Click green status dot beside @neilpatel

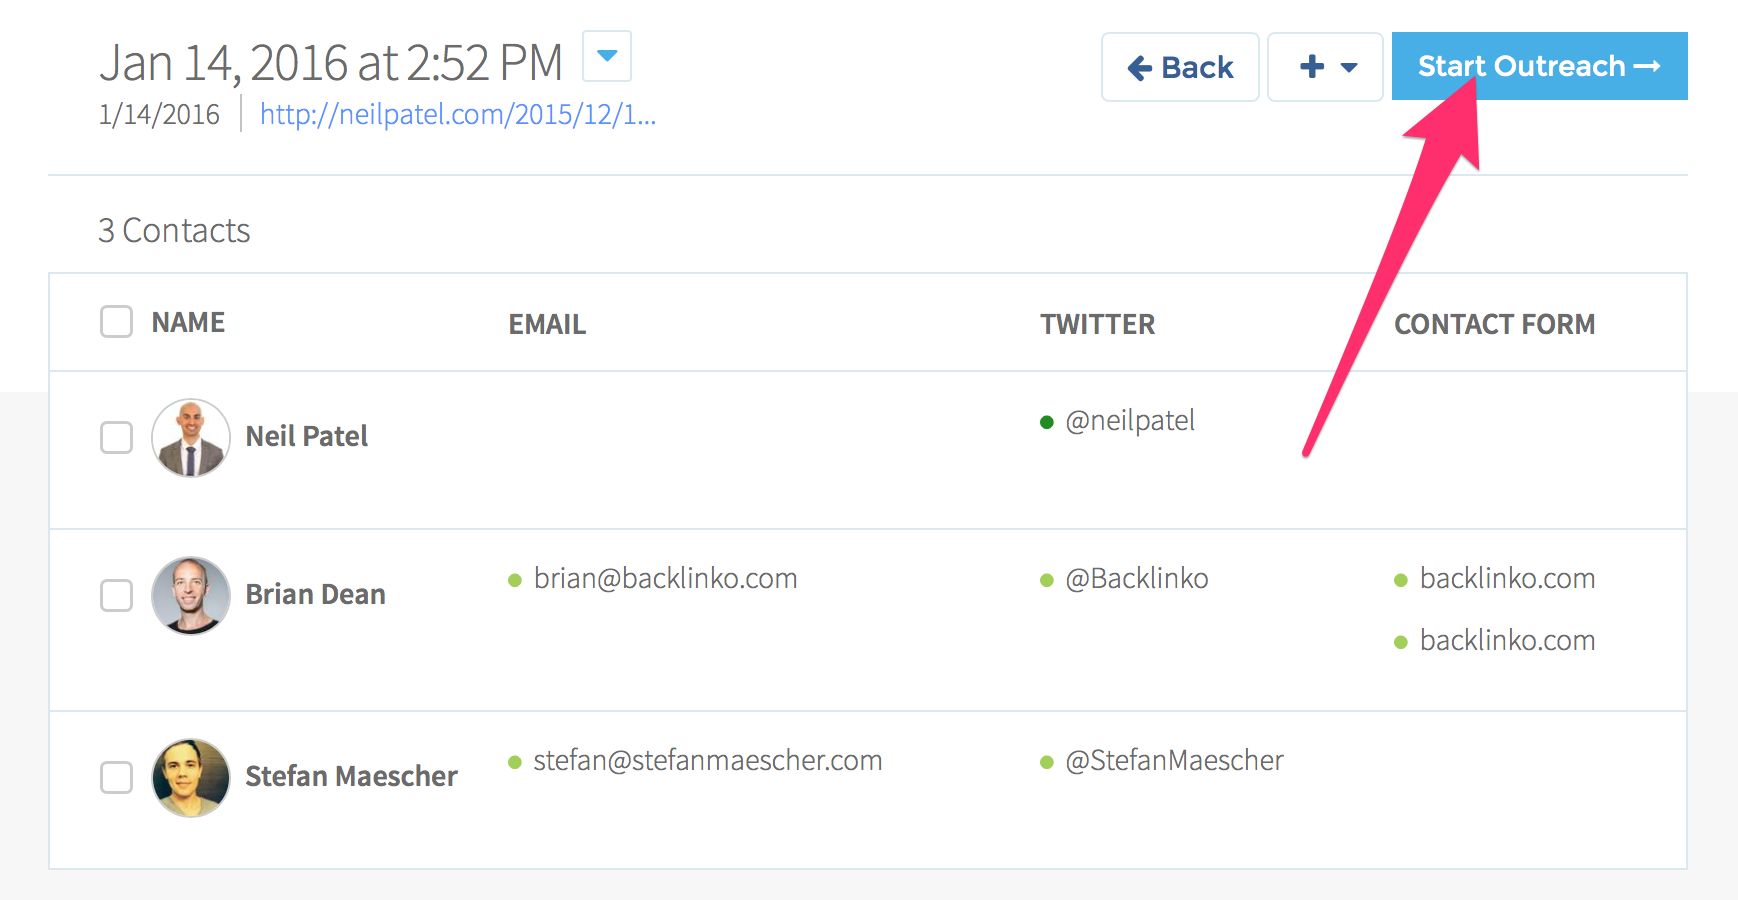tap(1047, 422)
